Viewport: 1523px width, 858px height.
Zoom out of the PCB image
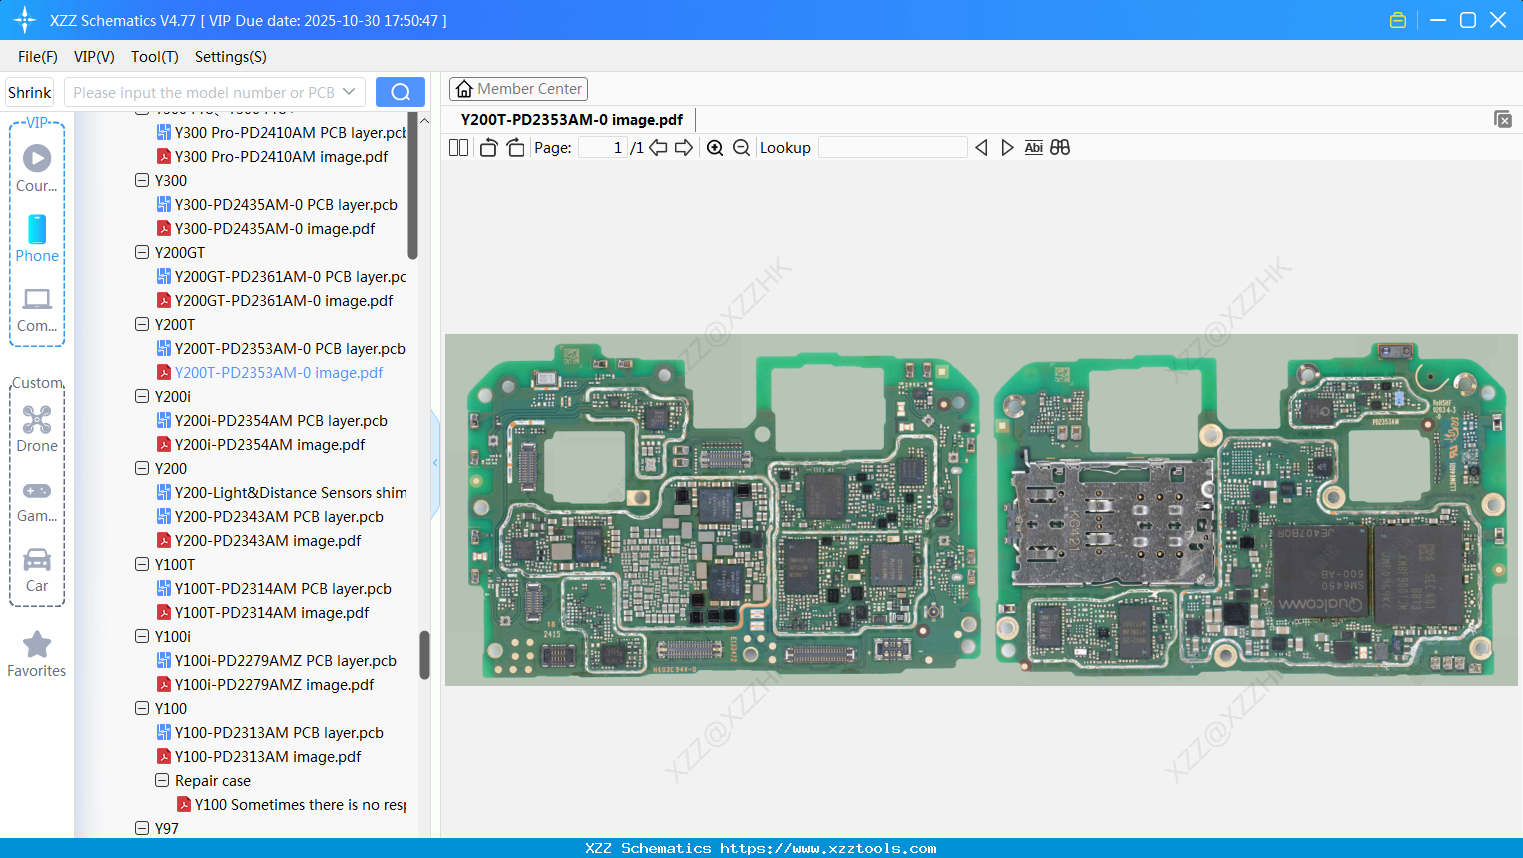(741, 147)
